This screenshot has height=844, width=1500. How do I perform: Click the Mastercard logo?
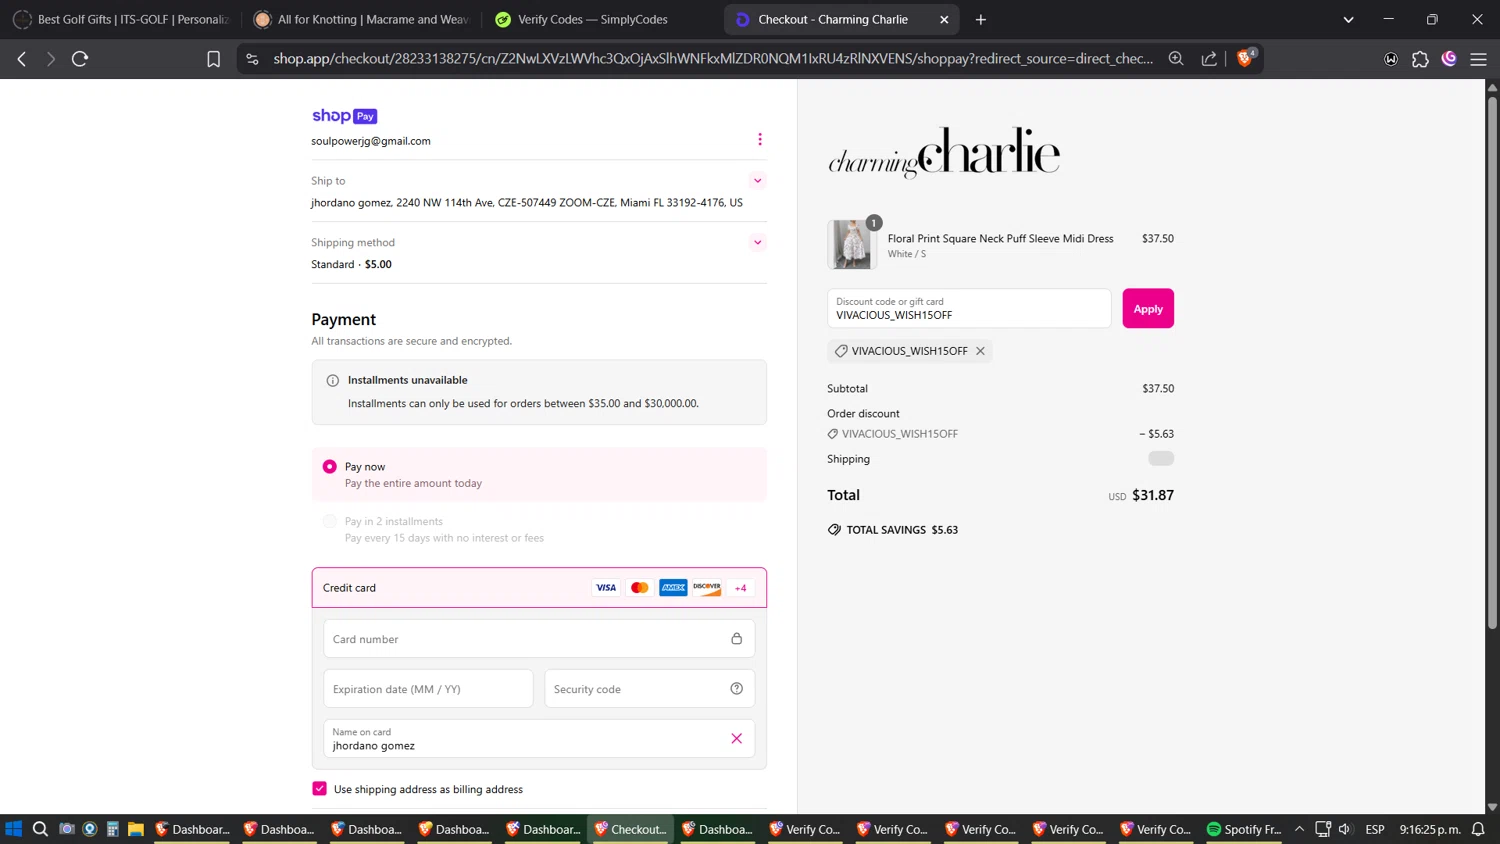click(639, 588)
